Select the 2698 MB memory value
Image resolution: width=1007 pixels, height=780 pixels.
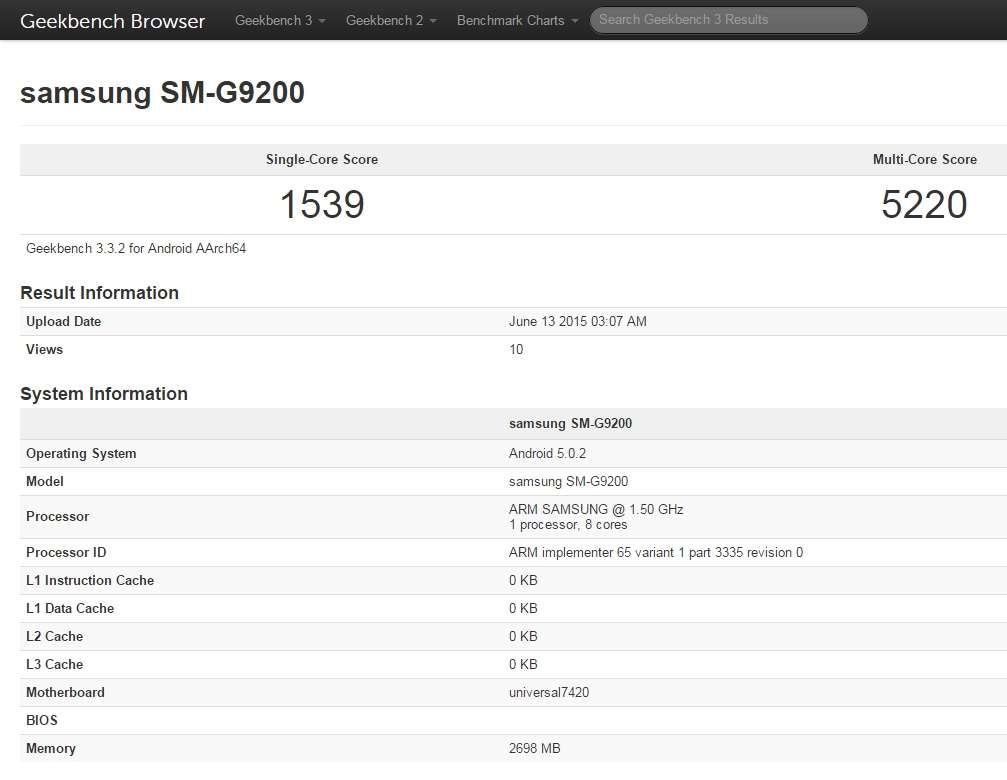point(534,749)
